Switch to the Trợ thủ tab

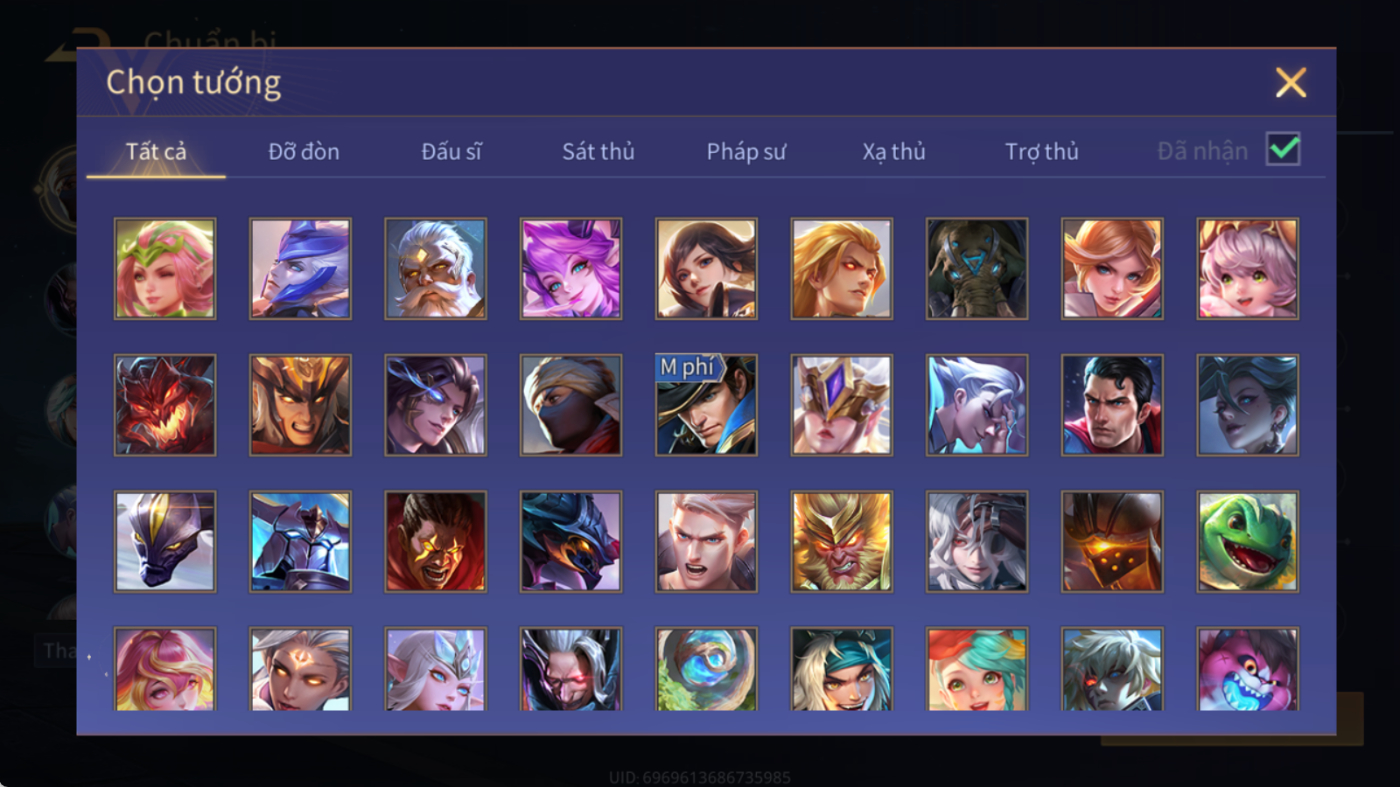tap(1042, 151)
